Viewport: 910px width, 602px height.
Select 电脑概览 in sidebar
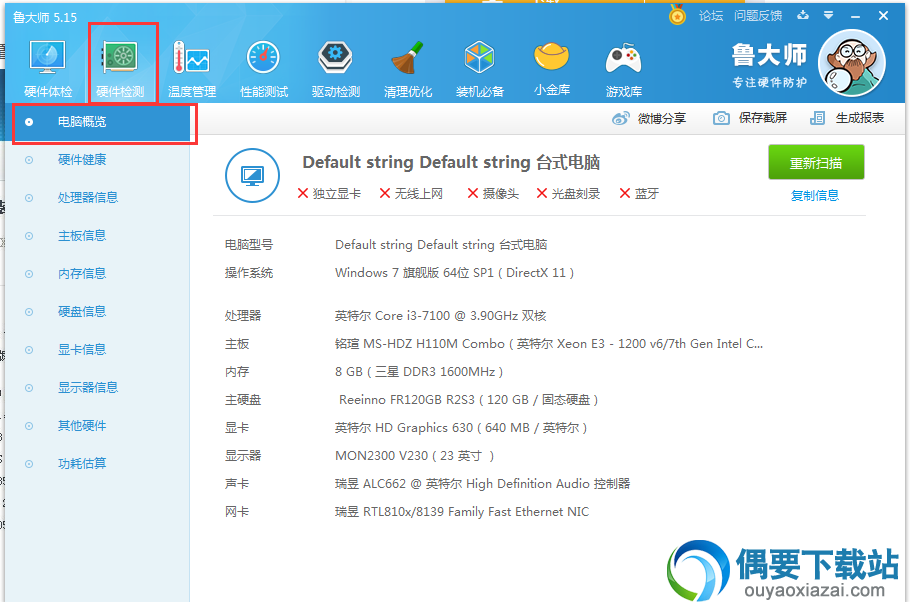coord(102,122)
